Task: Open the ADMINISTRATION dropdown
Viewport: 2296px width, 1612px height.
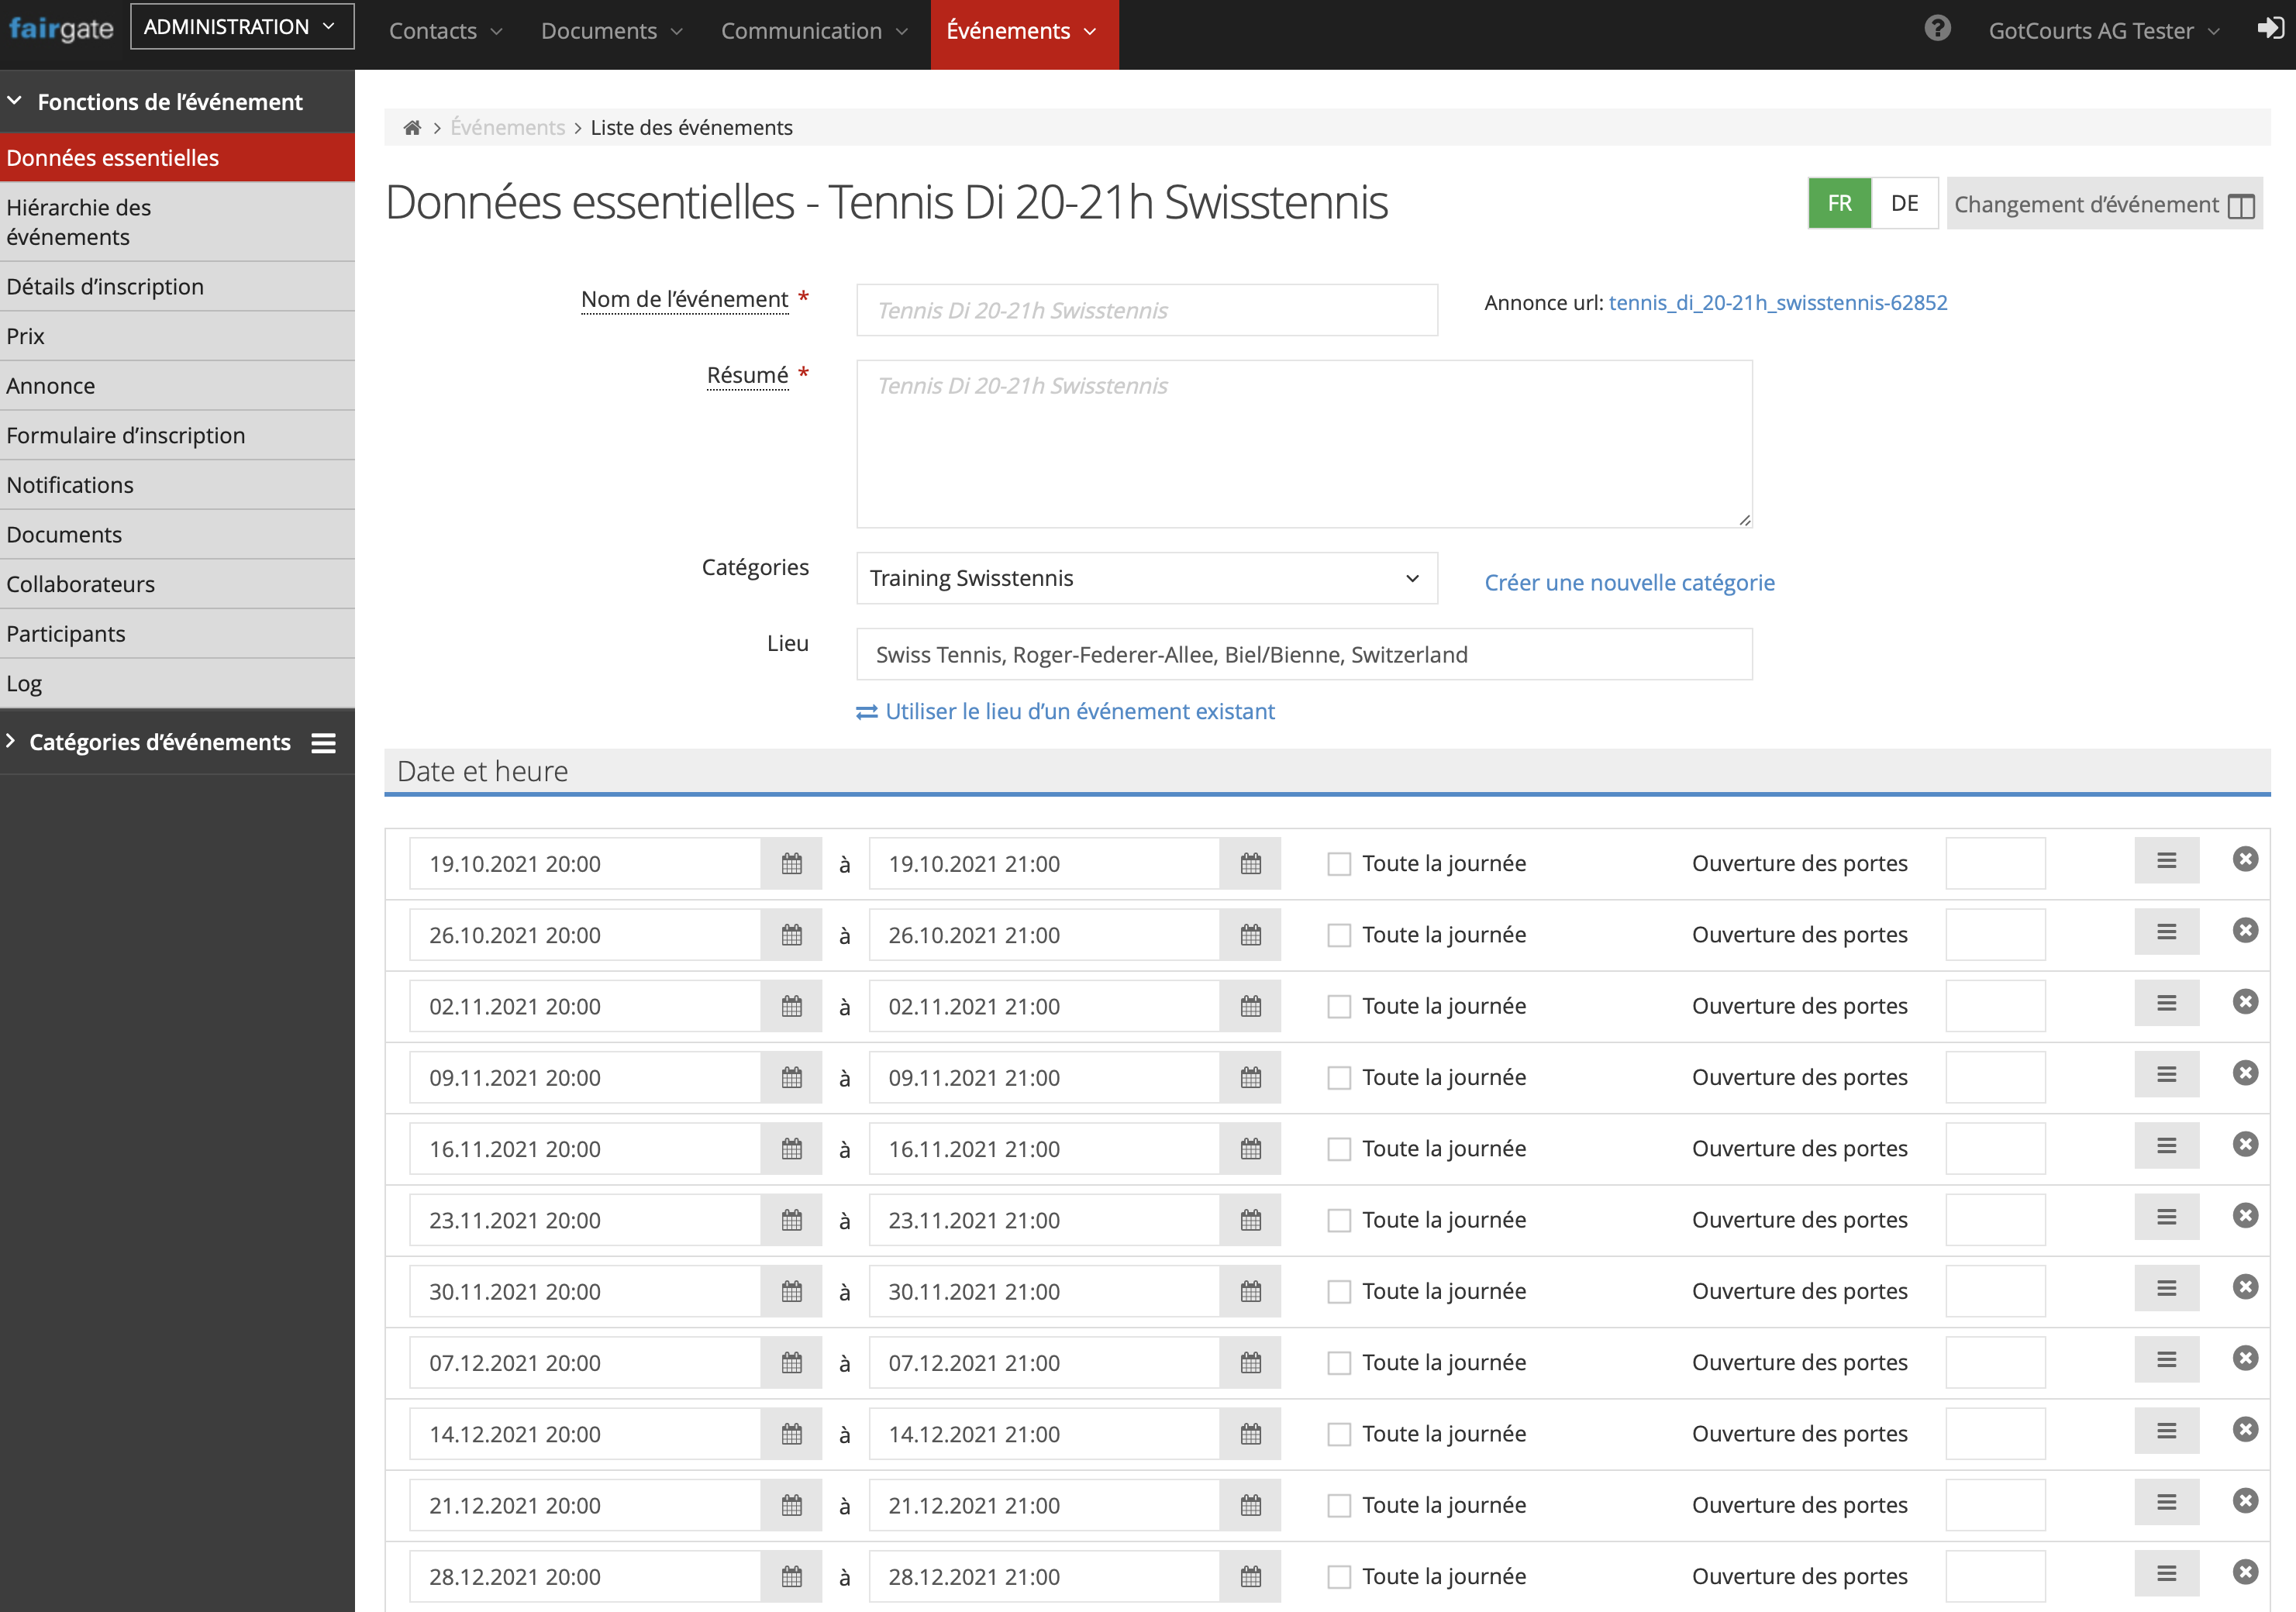Action: click(242, 27)
